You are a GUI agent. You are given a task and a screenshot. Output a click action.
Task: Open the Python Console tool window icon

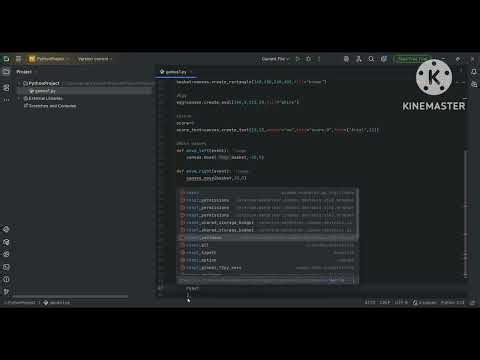pyautogui.click(x=6, y=242)
